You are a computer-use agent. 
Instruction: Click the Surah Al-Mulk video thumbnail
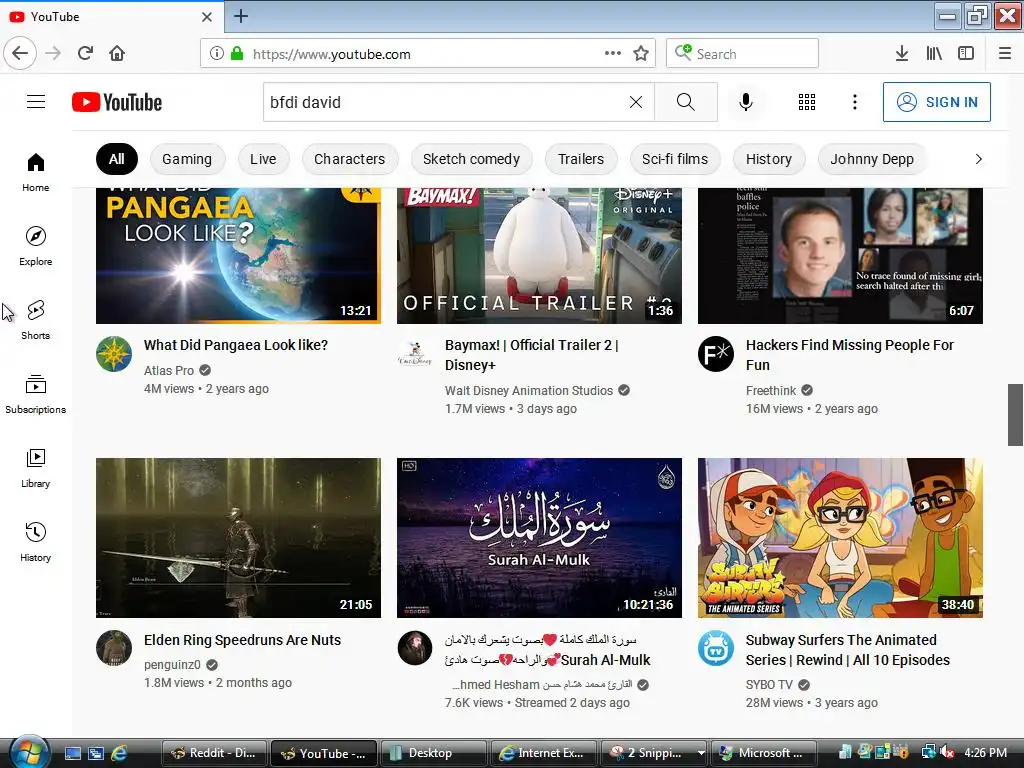click(x=539, y=537)
